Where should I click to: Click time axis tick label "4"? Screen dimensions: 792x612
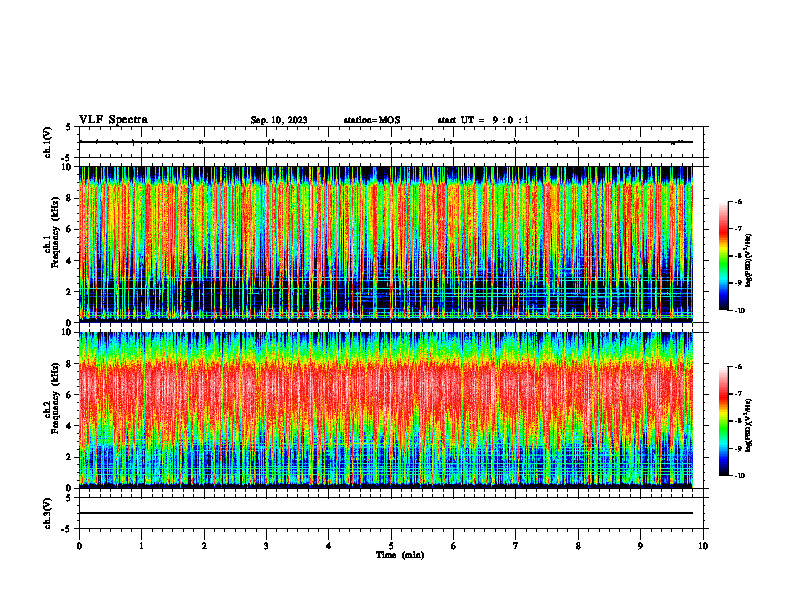(329, 546)
